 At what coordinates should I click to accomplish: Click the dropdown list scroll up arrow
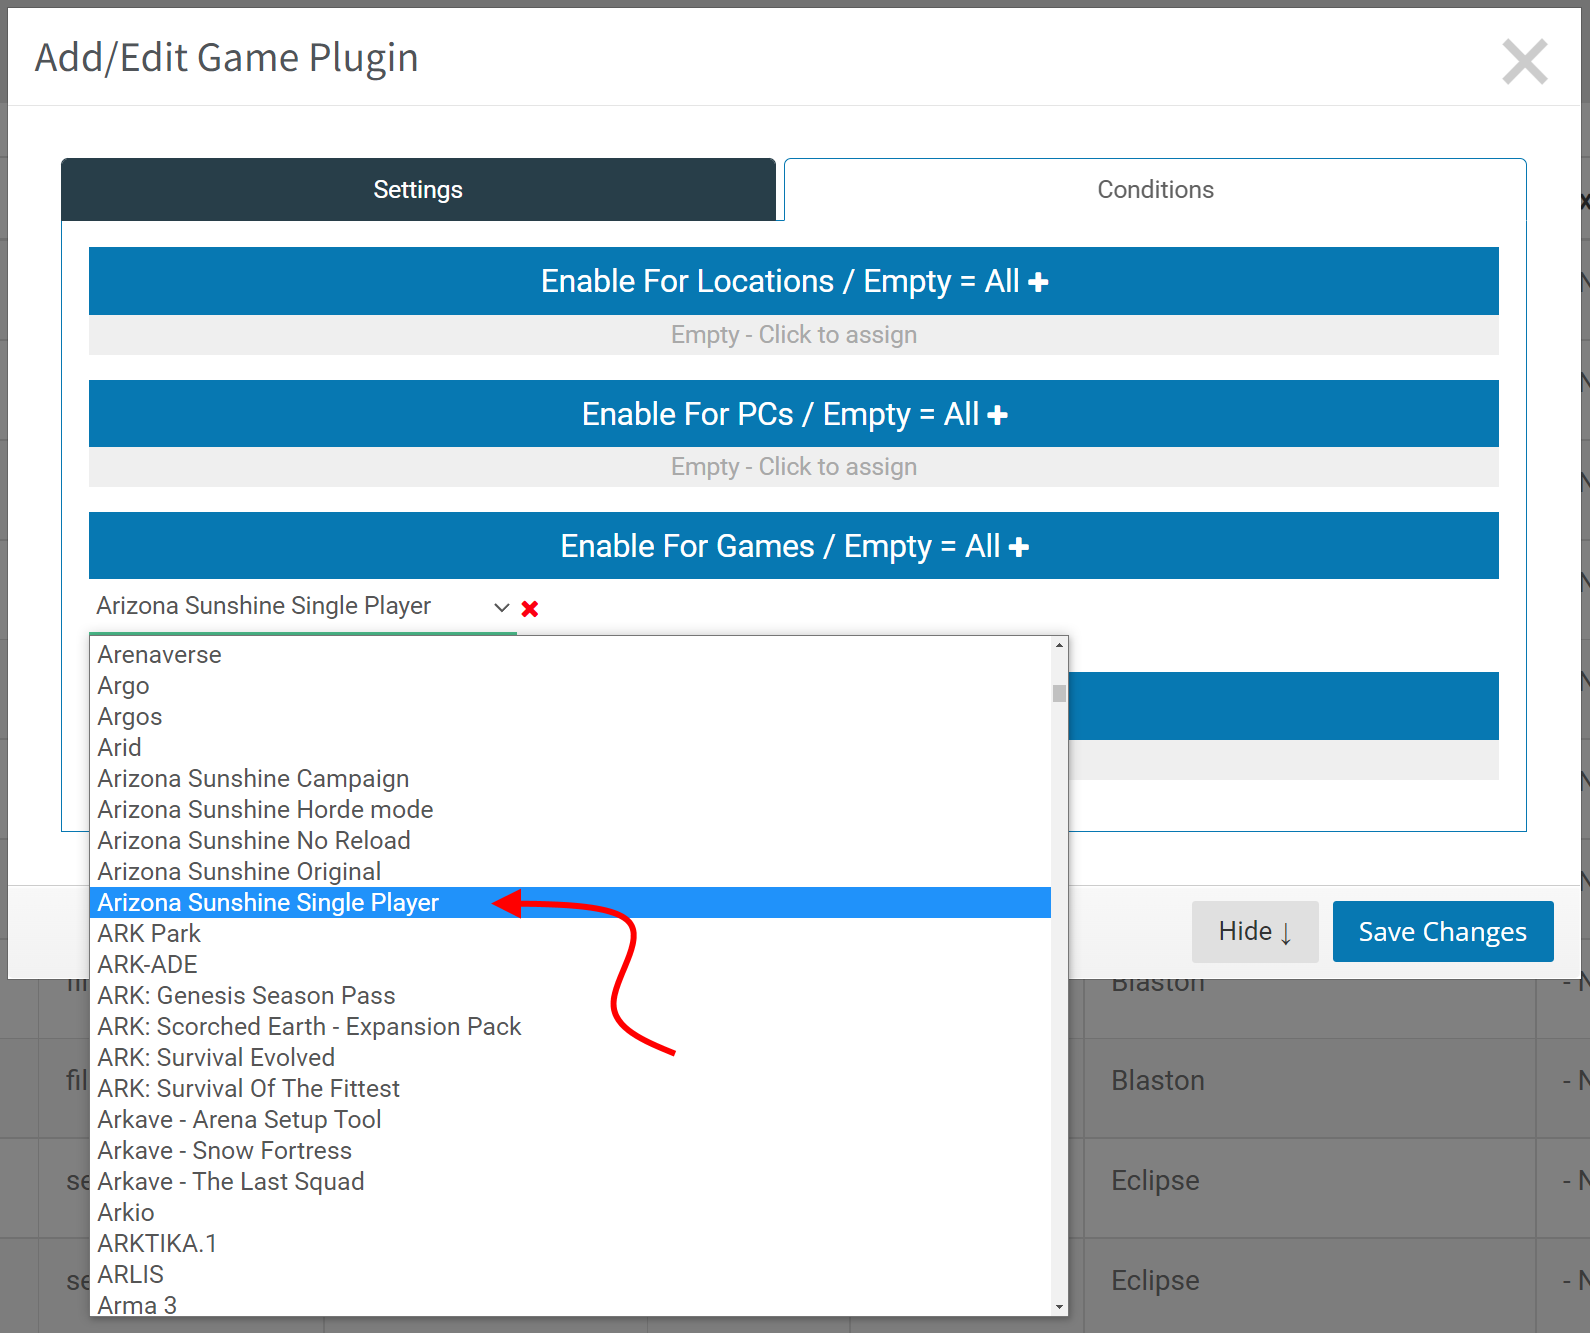point(1059,645)
